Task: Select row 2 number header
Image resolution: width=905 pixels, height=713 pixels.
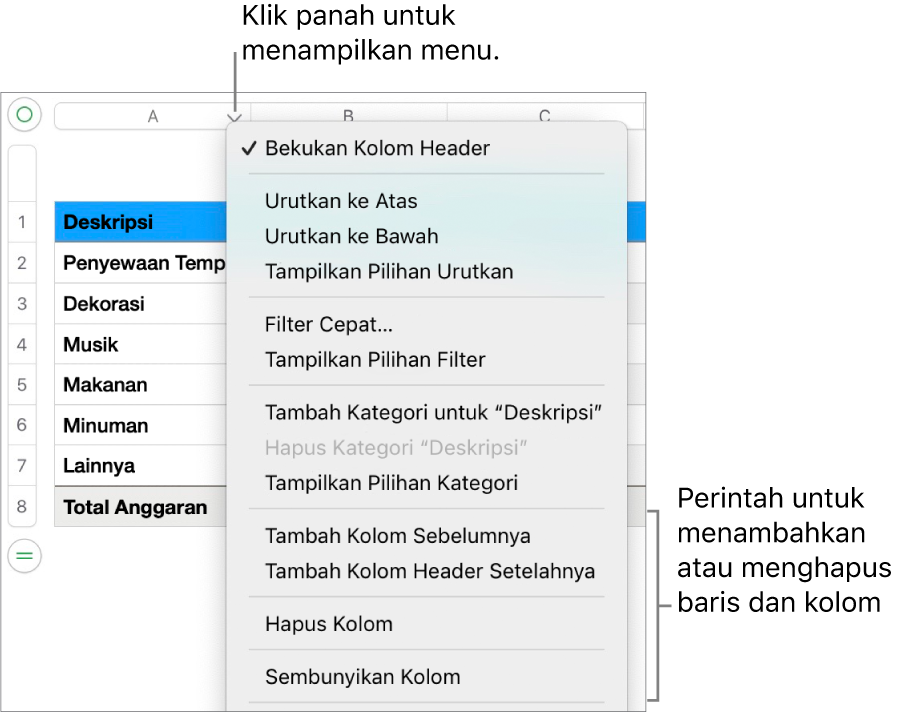Action: [22, 263]
